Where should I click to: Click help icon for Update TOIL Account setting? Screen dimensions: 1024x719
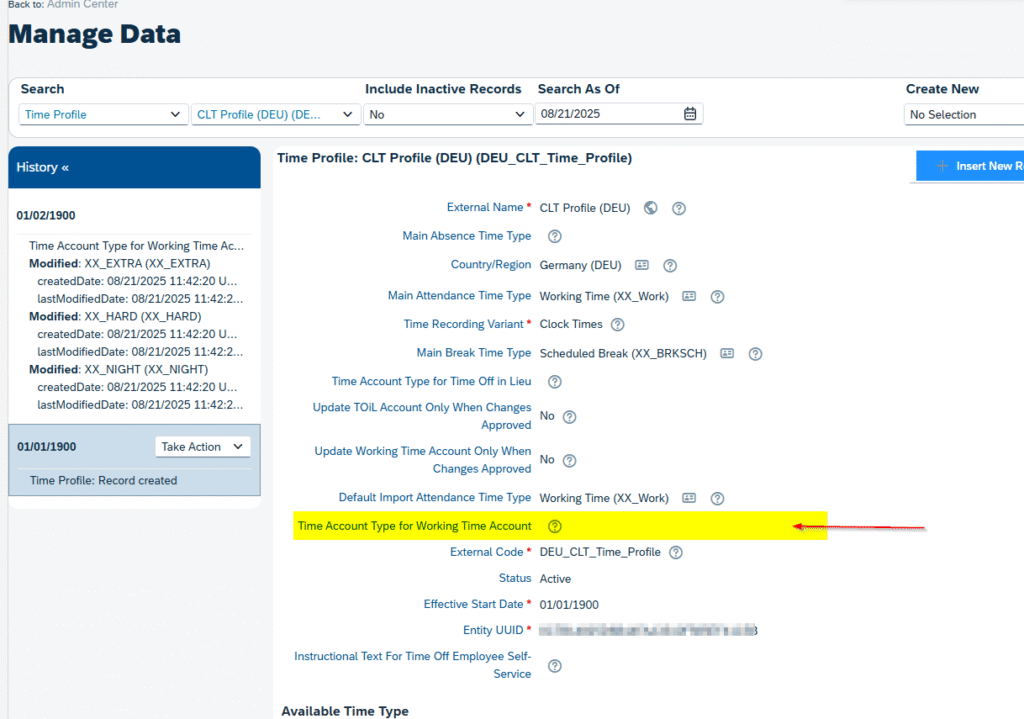tap(570, 417)
